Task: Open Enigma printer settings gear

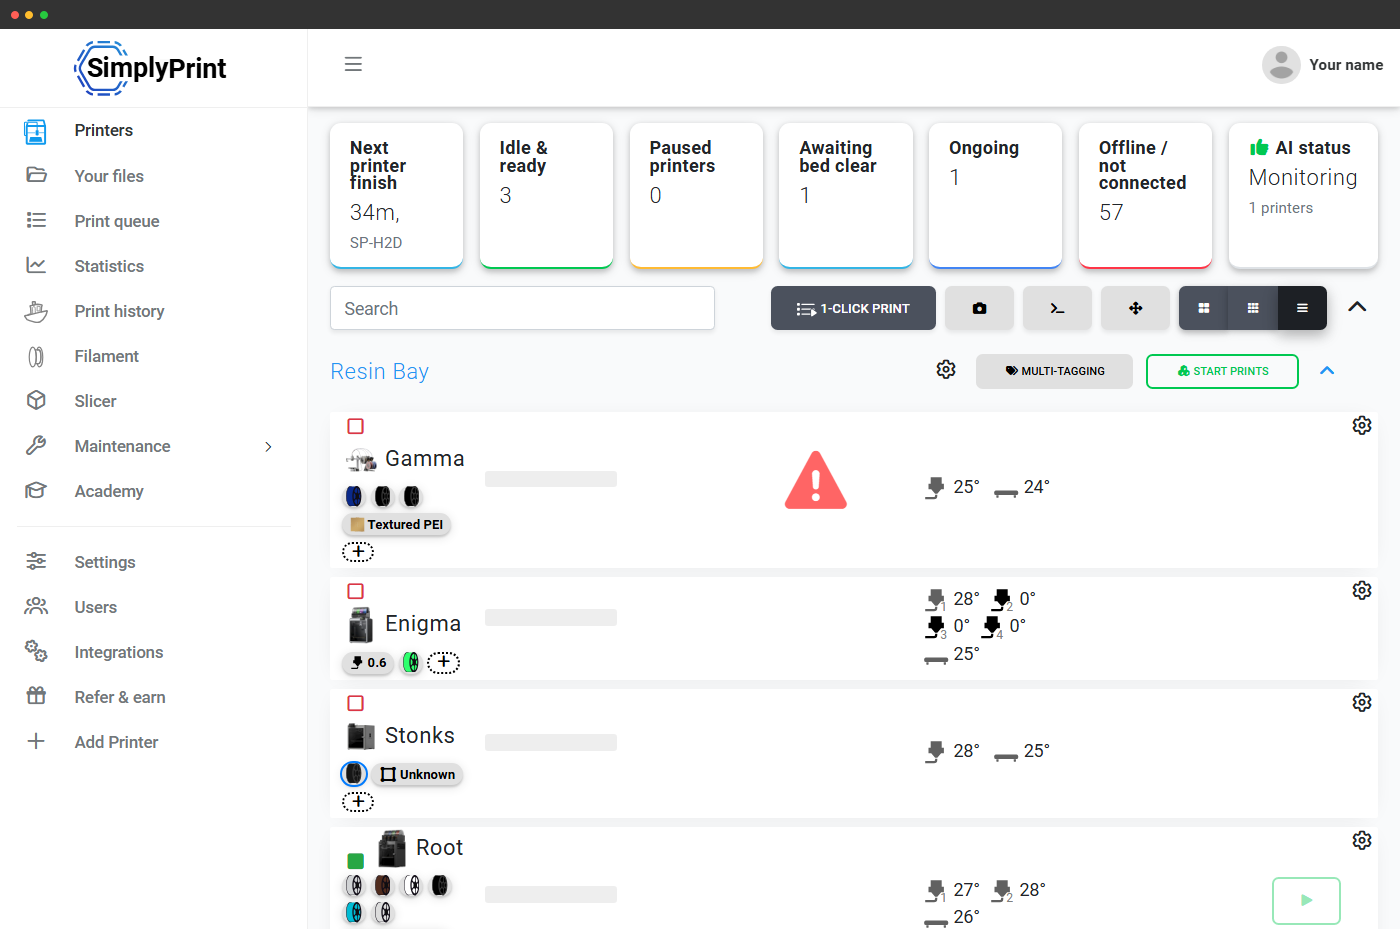Action: [x=1362, y=590]
